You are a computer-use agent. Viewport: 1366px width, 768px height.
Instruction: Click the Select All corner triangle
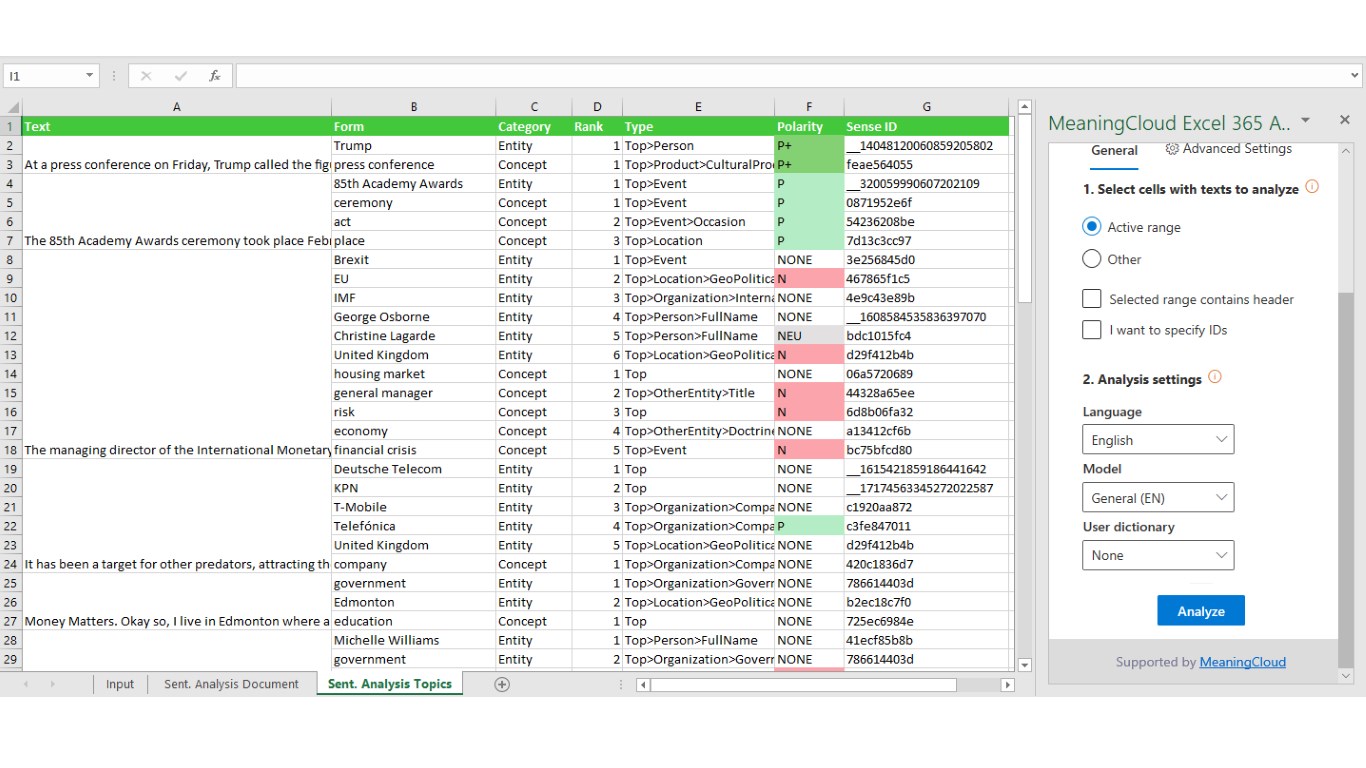(x=12, y=107)
